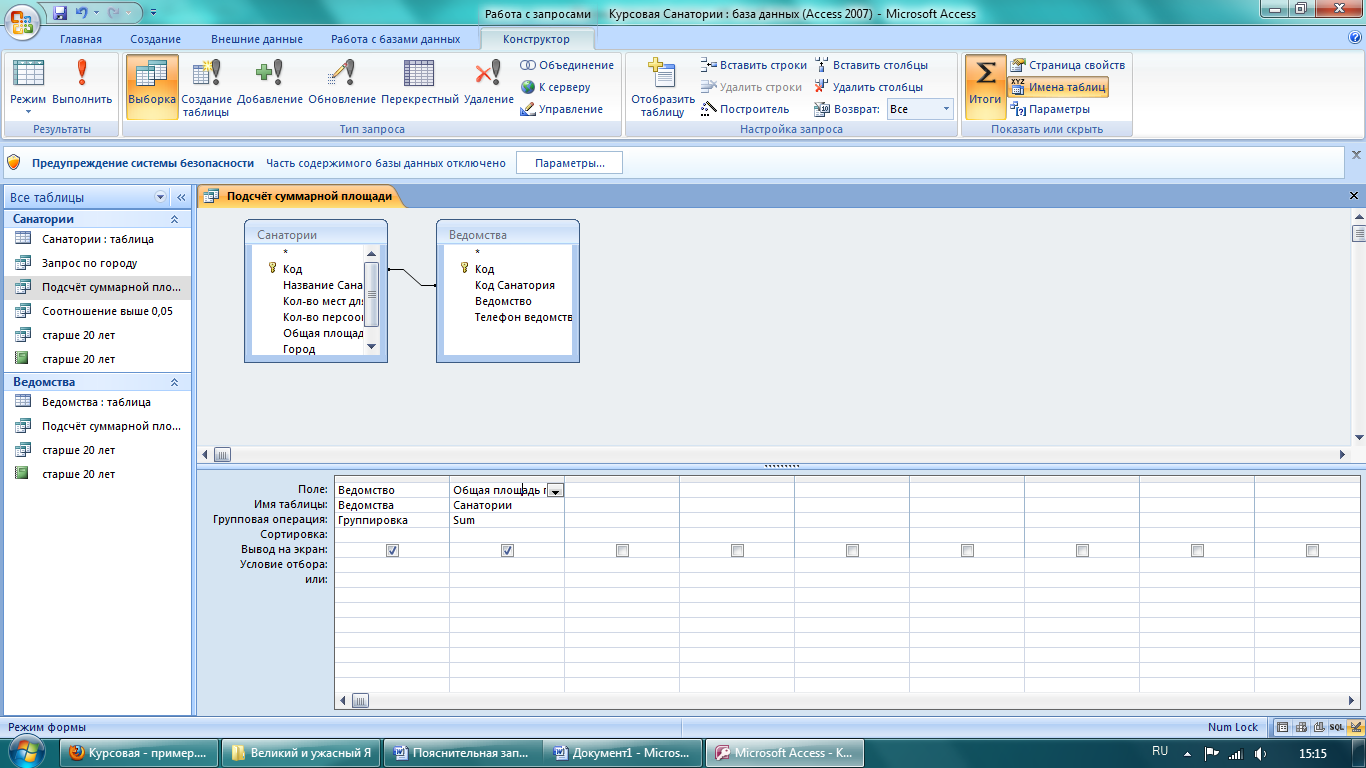Click Построитель expression builder
This screenshot has height=768, width=1366.
(x=745, y=109)
